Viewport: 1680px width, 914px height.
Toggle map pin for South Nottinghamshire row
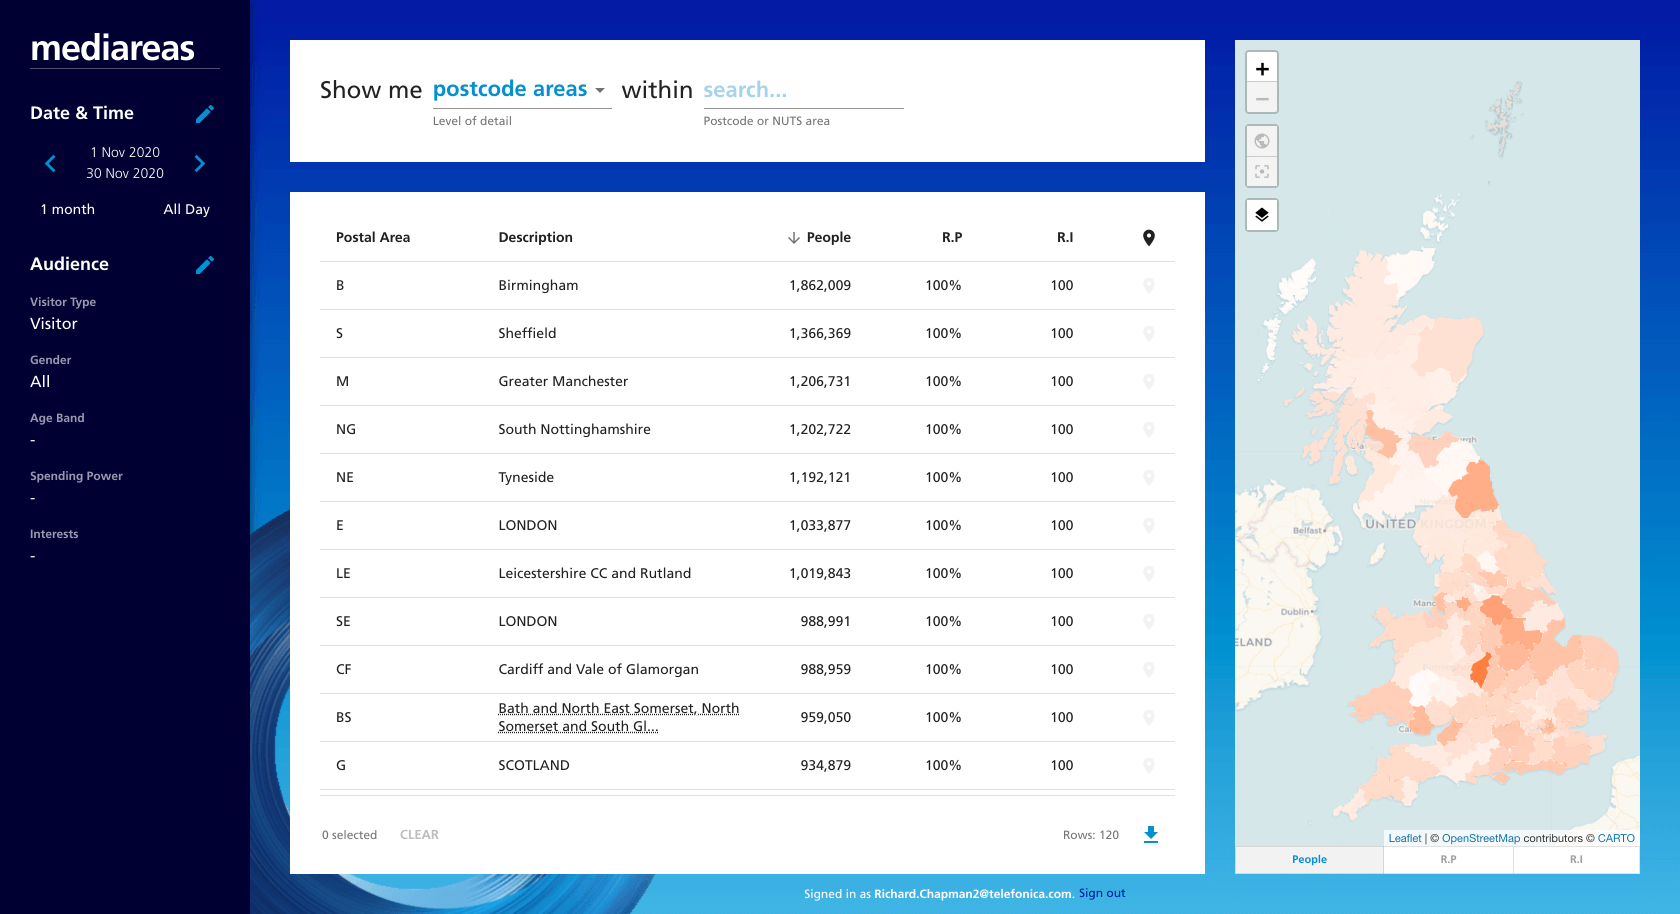(x=1149, y=430)
